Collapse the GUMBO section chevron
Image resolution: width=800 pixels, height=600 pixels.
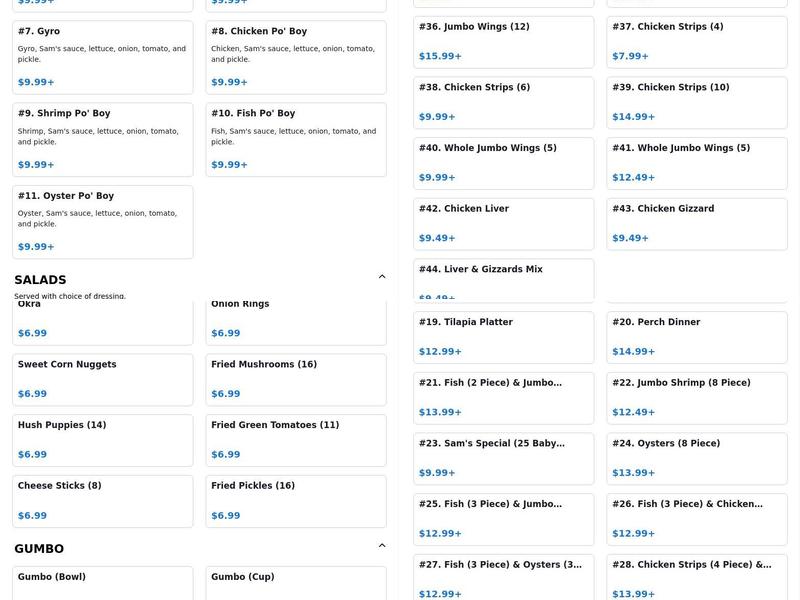point(382,546)
